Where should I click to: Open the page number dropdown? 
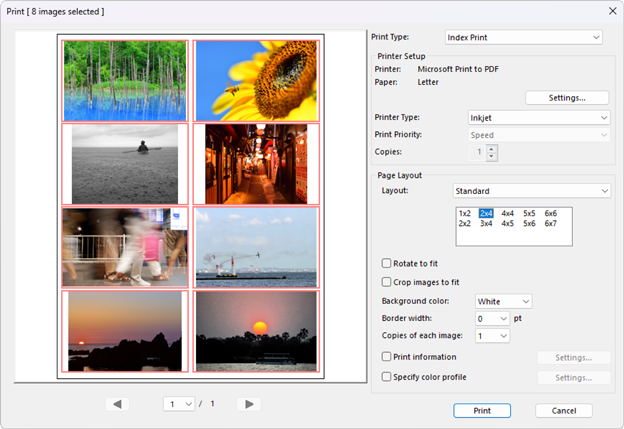tap(179, 404)
